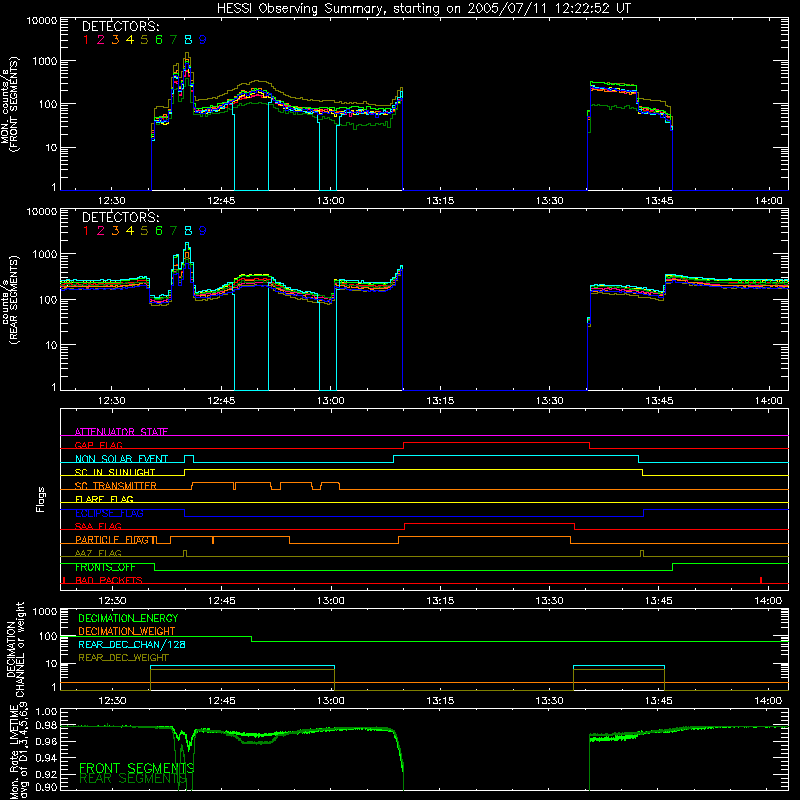The width and height of the screenshot is (800, 800).
Task: Click 14:00 tick under rear segments plot
Action: point(768,401)
